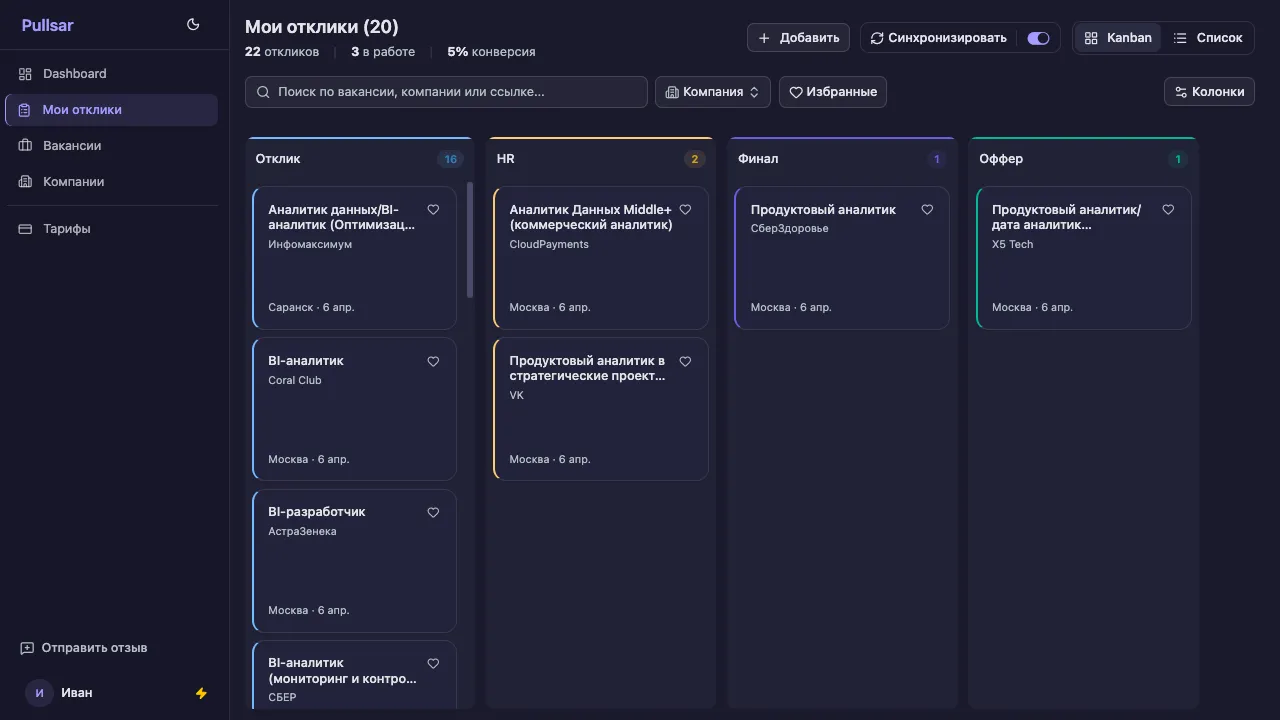Toggle the auto-sync switch
1280x720 pixels.
1038,38
